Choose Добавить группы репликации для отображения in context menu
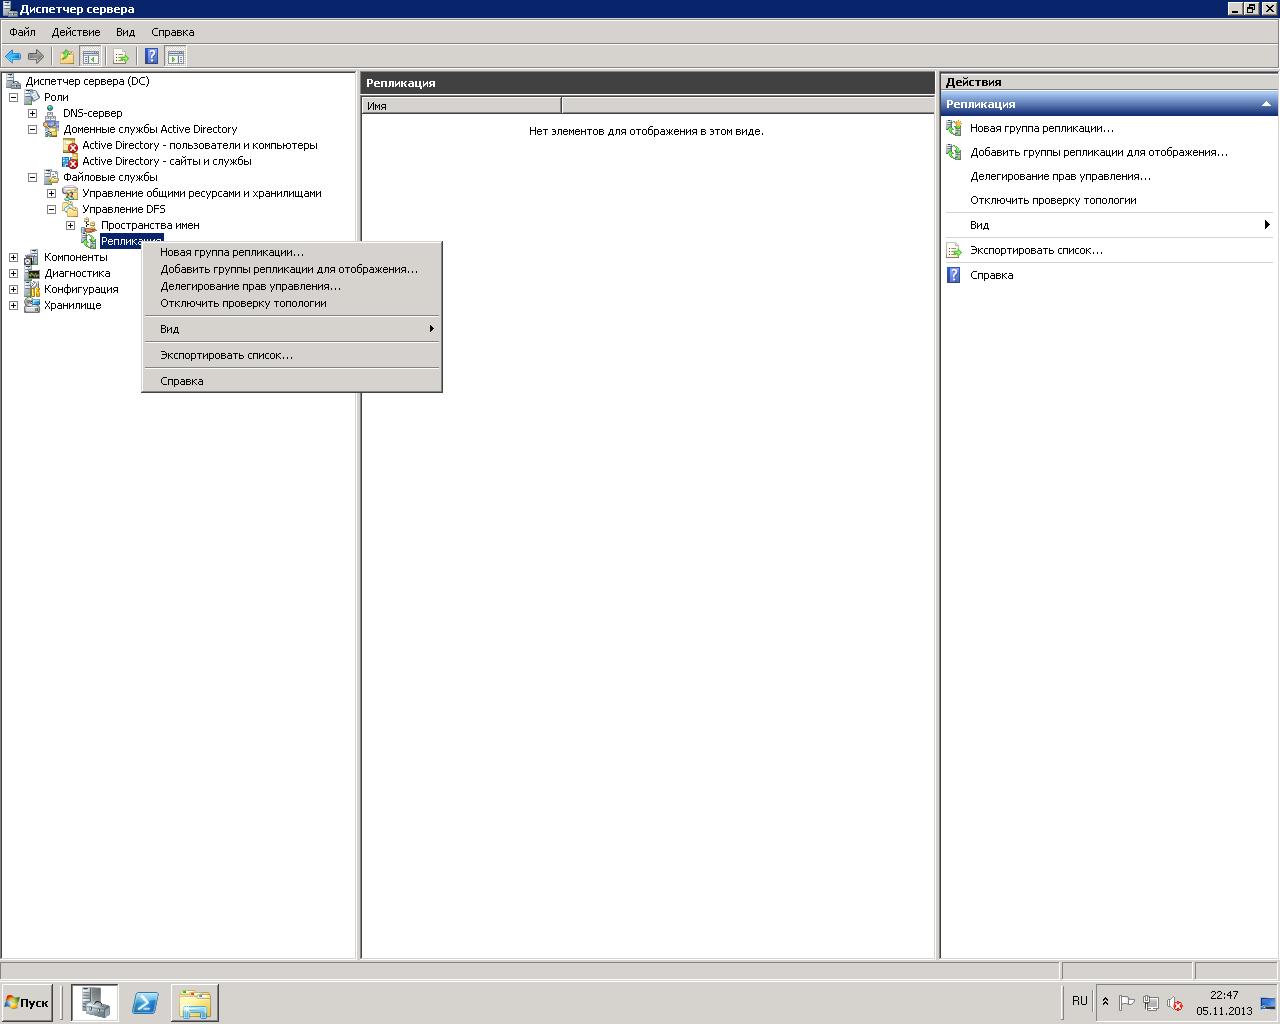 coord(292,269)
